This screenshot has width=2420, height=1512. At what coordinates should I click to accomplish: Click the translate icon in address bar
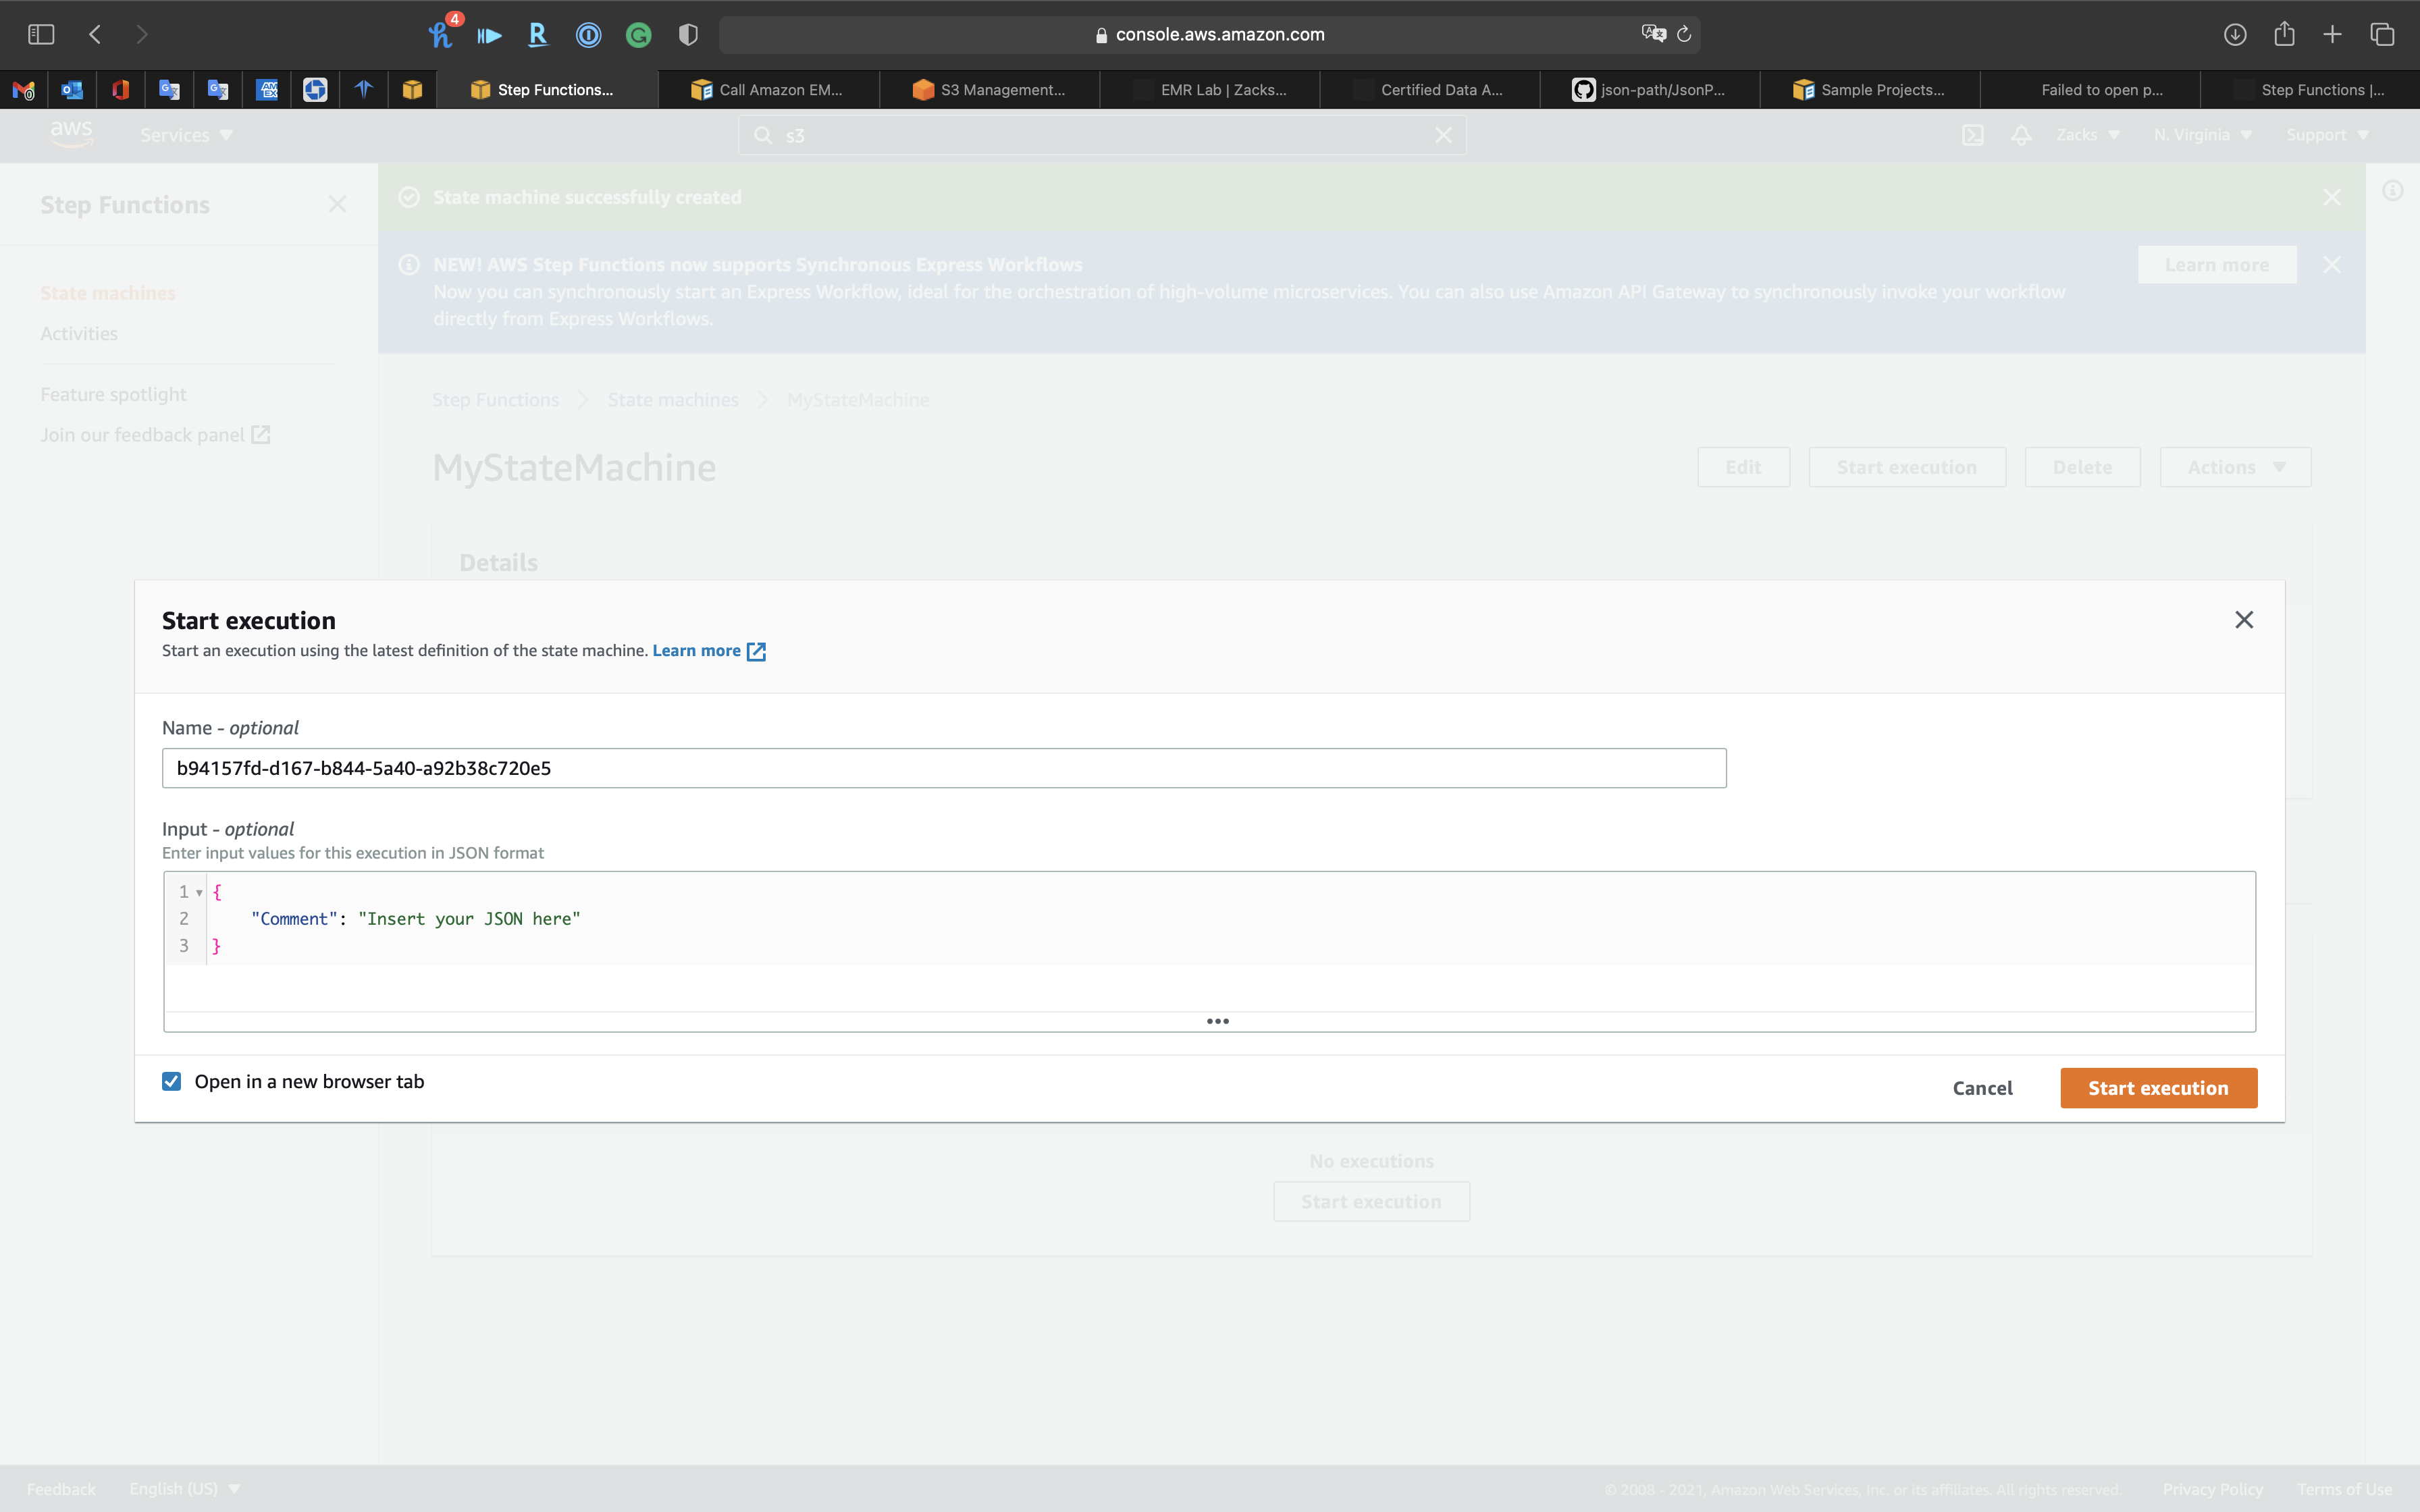pos(1653,34)
